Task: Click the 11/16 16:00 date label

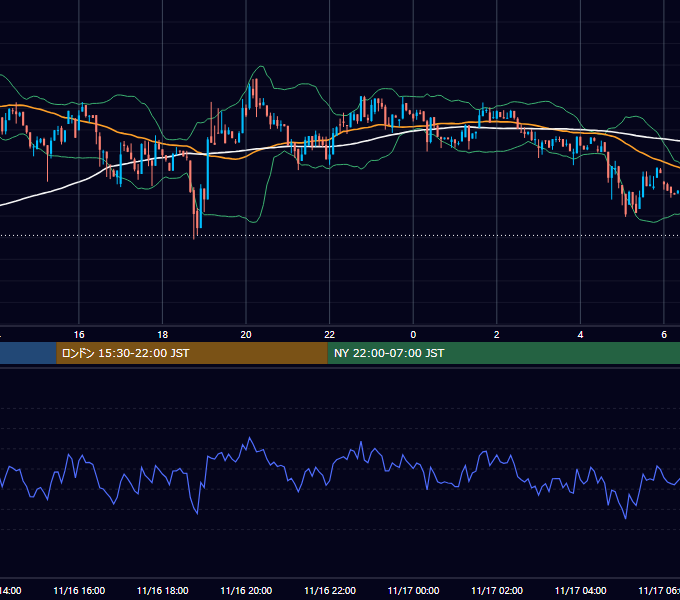Action: [79, 590]
